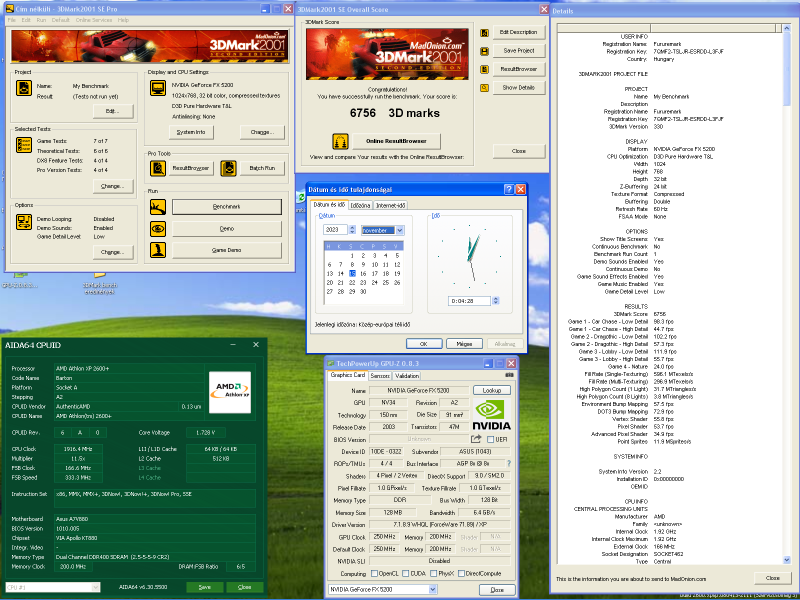
Task: Click the Benchmark button
Action: [227, 207]
